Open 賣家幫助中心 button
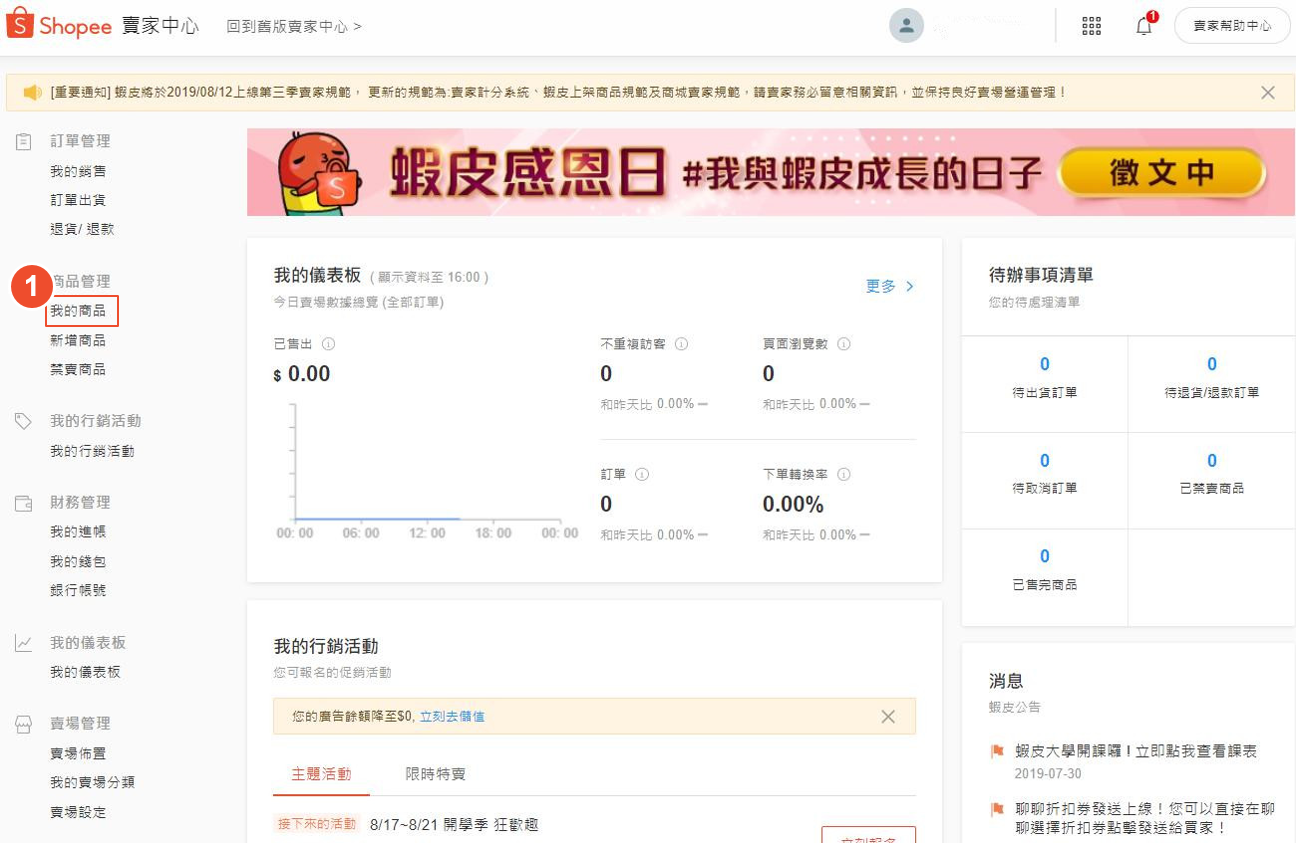The image size is (1296, 843). click(1232, 26)
